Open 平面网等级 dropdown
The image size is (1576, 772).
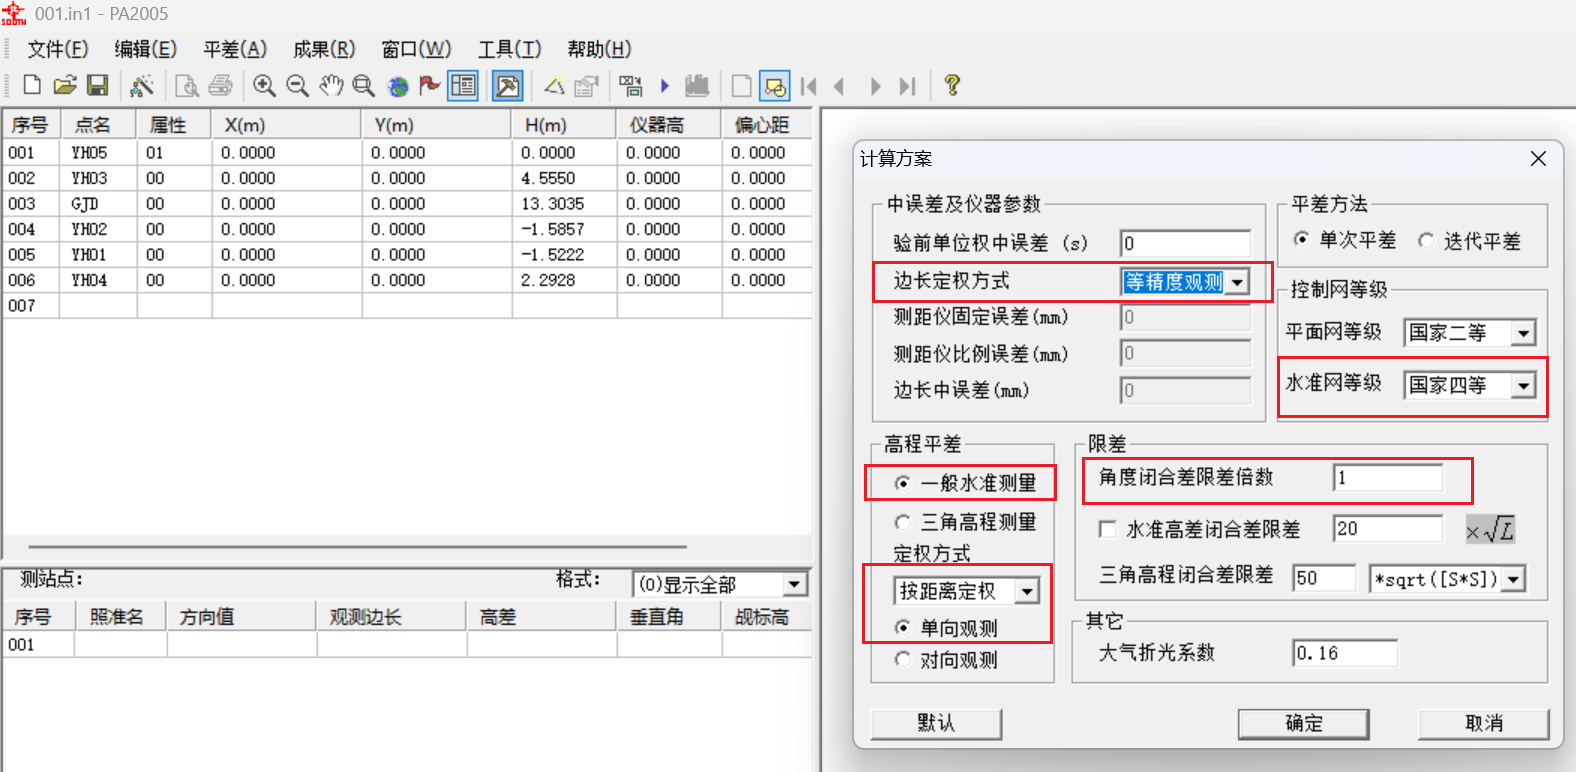click(x=1523, y=333)
